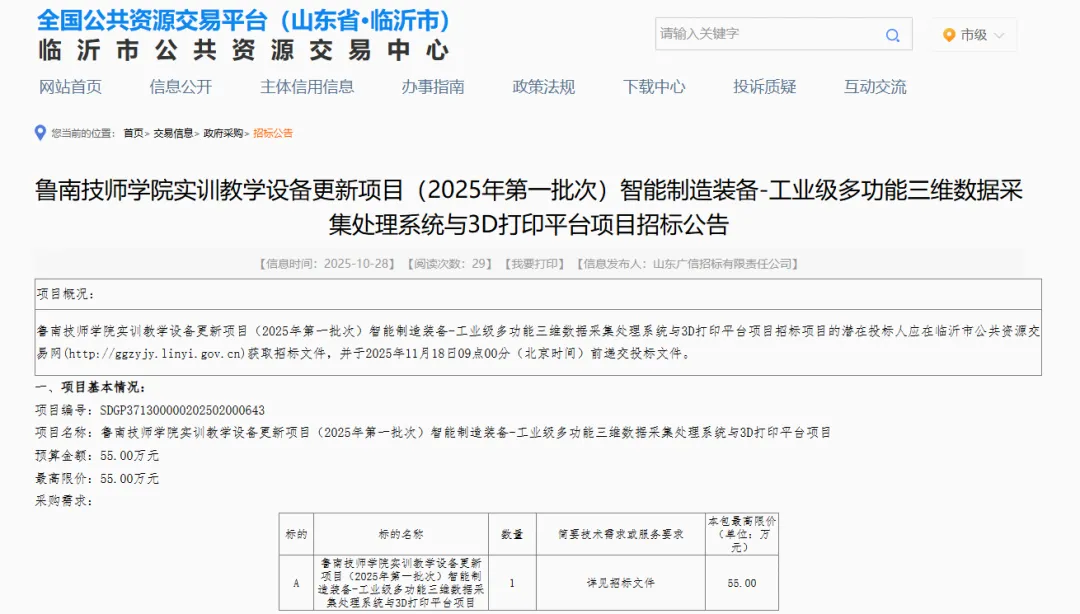The width and height of the screenshot is (1080, 614).
Task: Open the 政策法规 menu item
Action: pyautogui.click(x=543, y=87)
